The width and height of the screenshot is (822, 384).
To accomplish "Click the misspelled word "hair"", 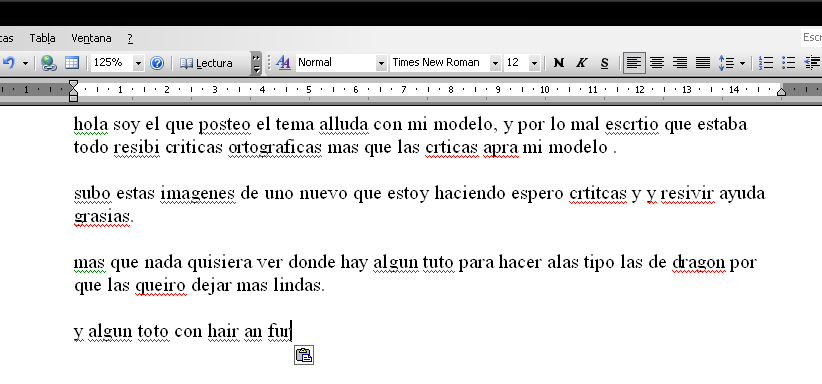I will pyautogui.click(x=223, y=332).
